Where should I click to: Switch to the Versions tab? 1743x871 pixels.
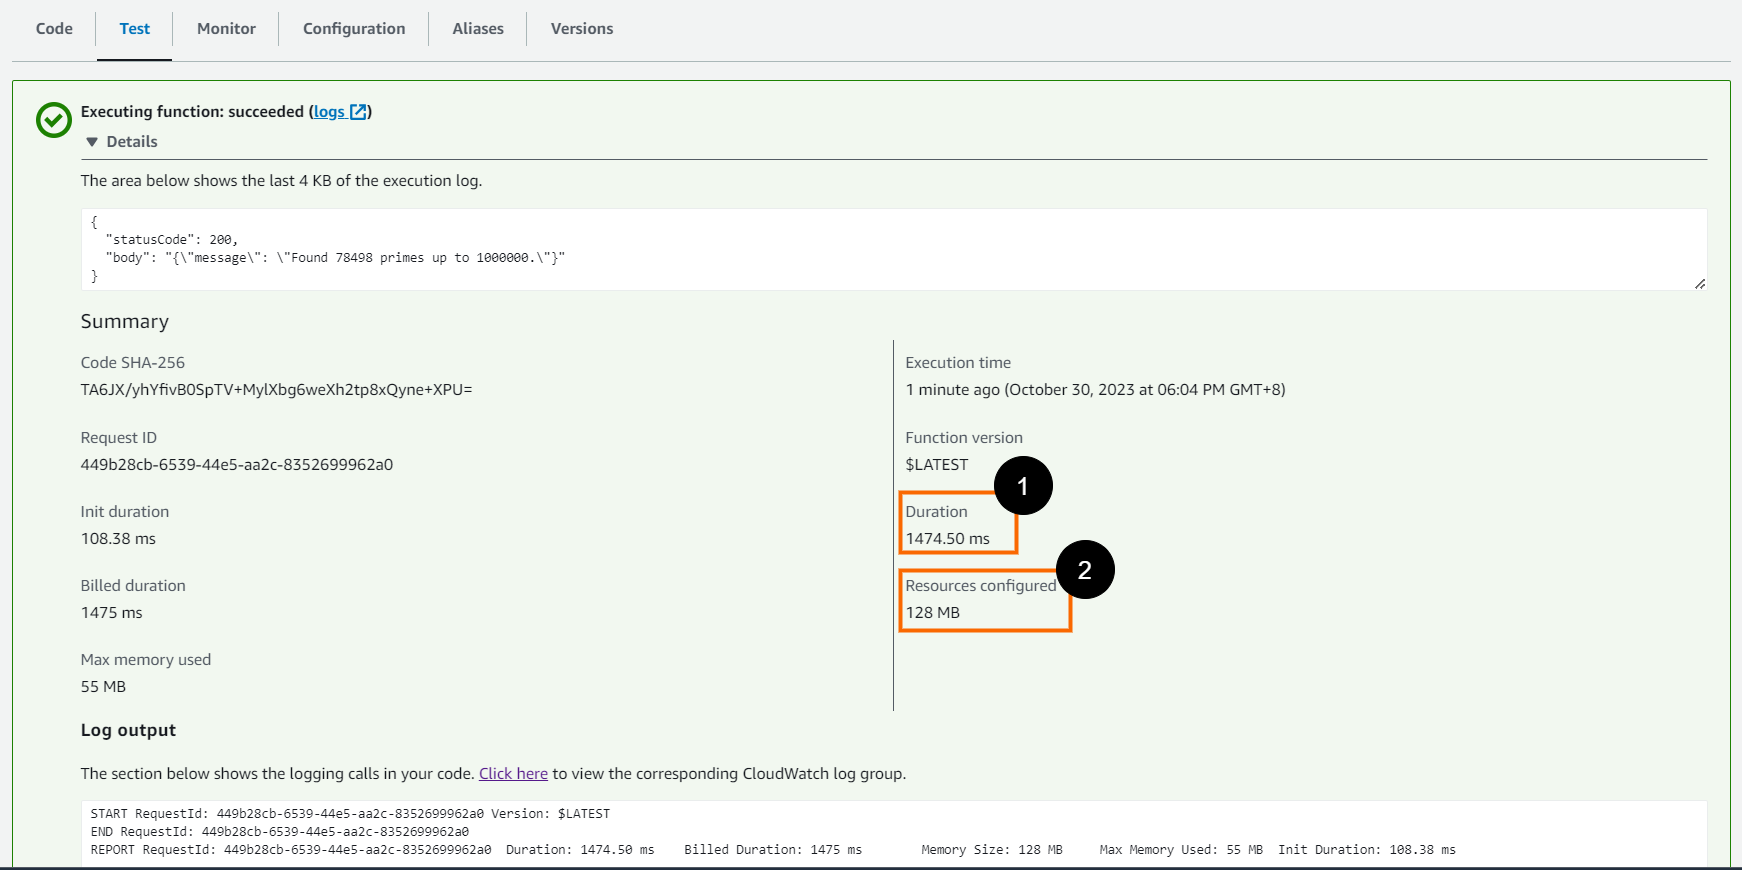[x=582, y=29]
